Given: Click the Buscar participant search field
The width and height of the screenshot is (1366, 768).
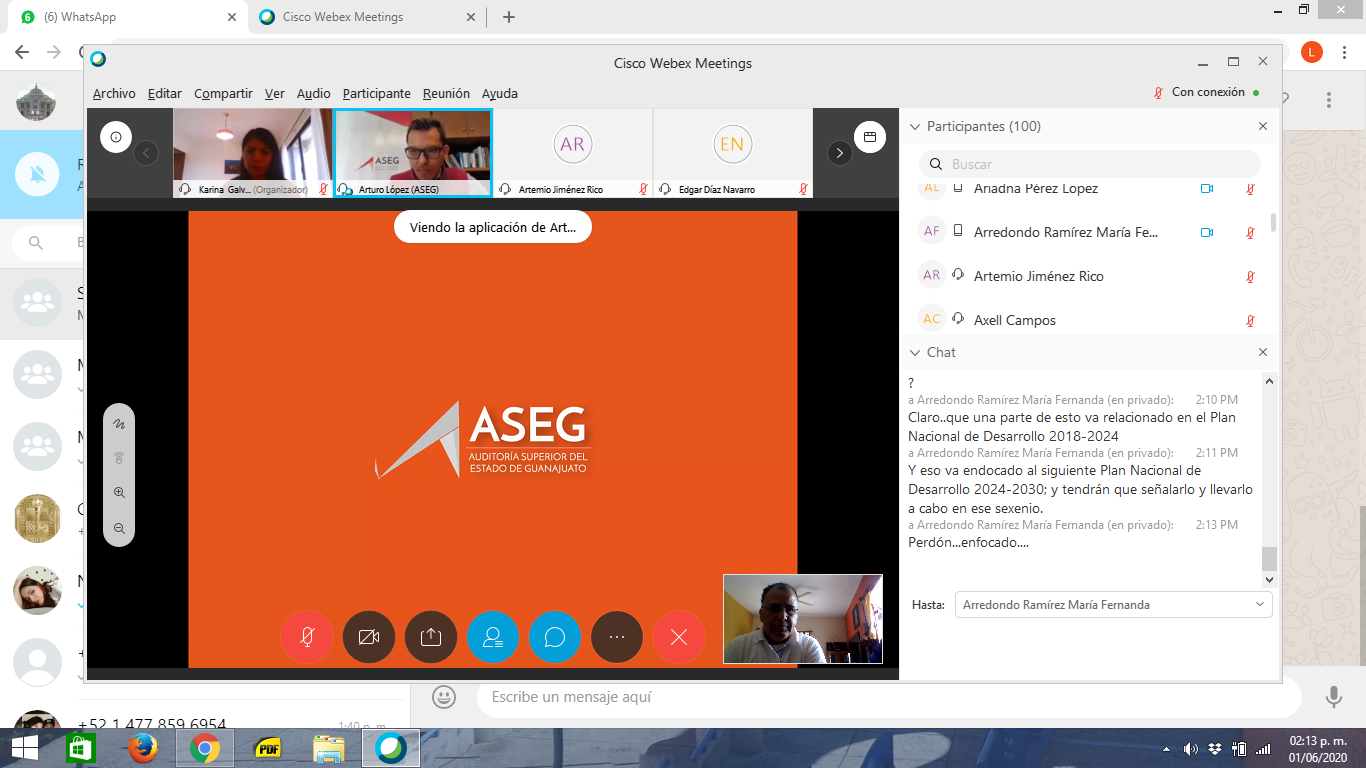Looking at the screenshot, I should (x=1090, y=164).
